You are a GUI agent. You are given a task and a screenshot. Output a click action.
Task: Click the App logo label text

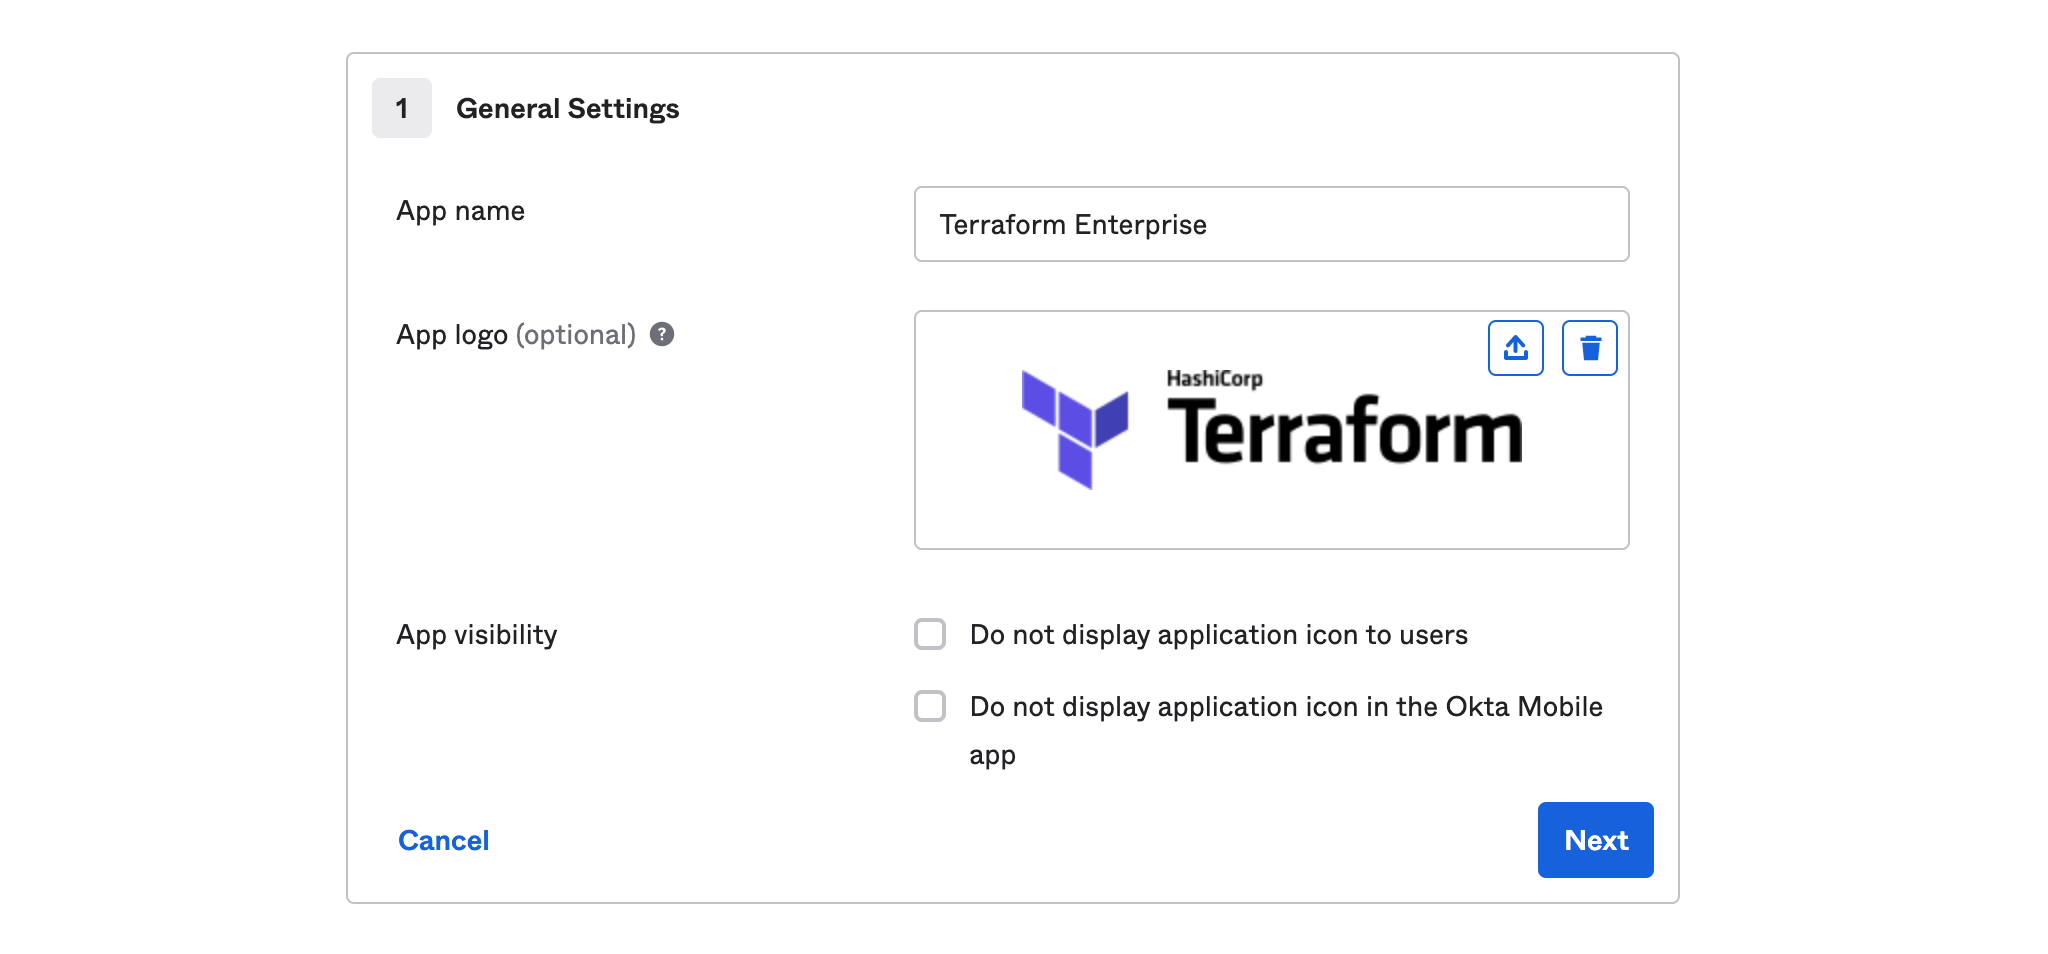pos(452,335)
